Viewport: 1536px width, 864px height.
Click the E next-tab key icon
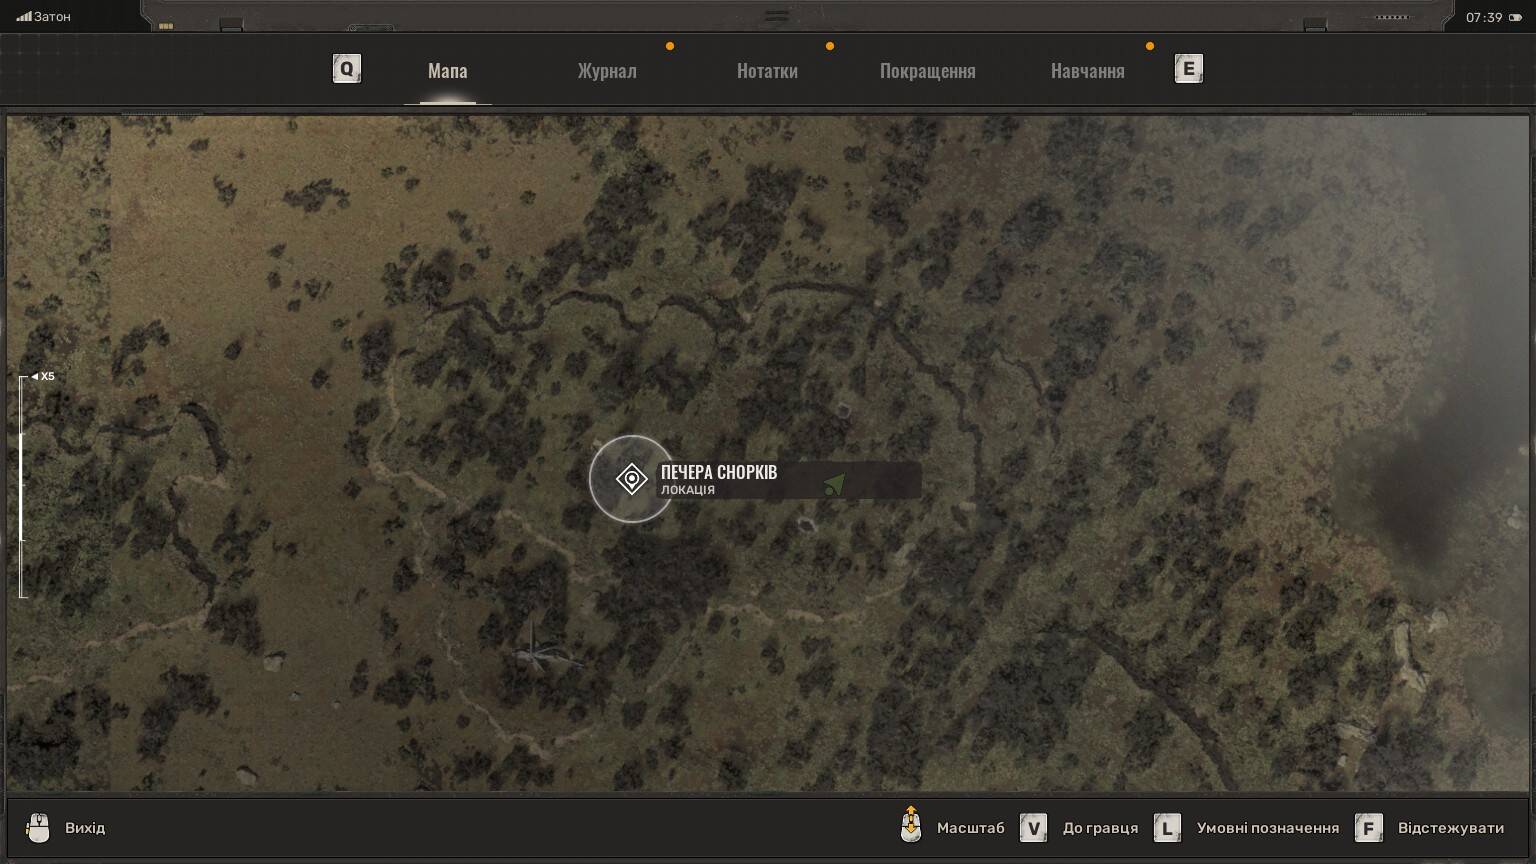(x=1188, y=69)
